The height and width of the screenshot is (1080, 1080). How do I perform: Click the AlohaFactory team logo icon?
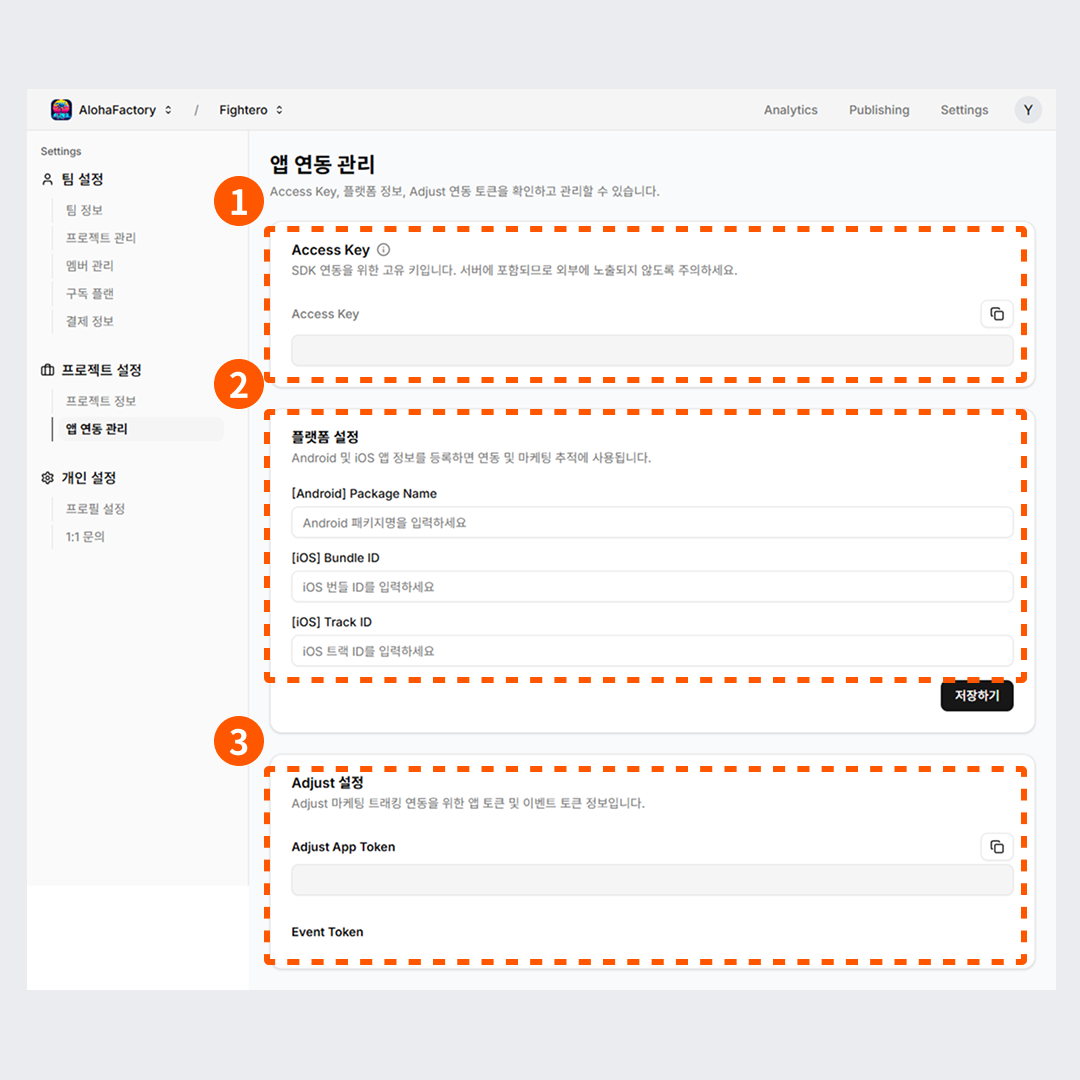[61, 110]
